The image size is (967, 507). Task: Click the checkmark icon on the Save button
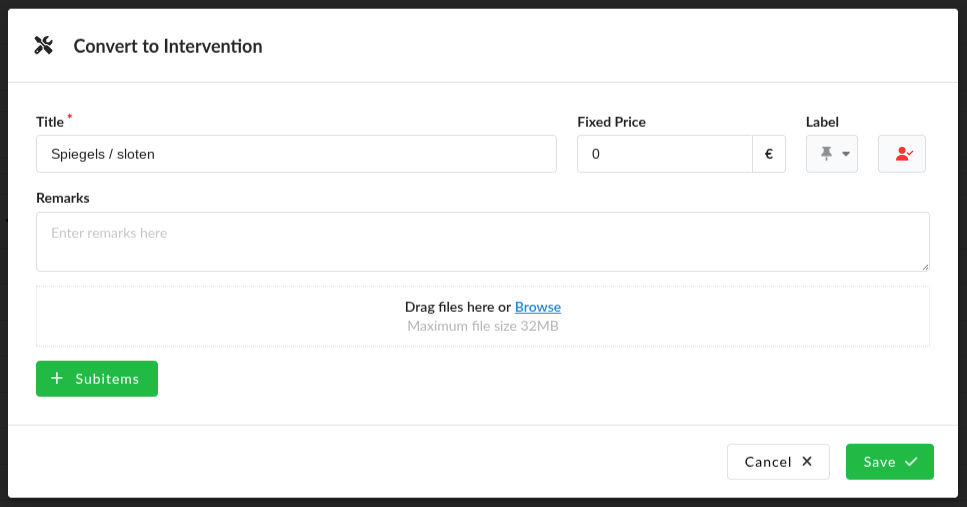(911, 462)
